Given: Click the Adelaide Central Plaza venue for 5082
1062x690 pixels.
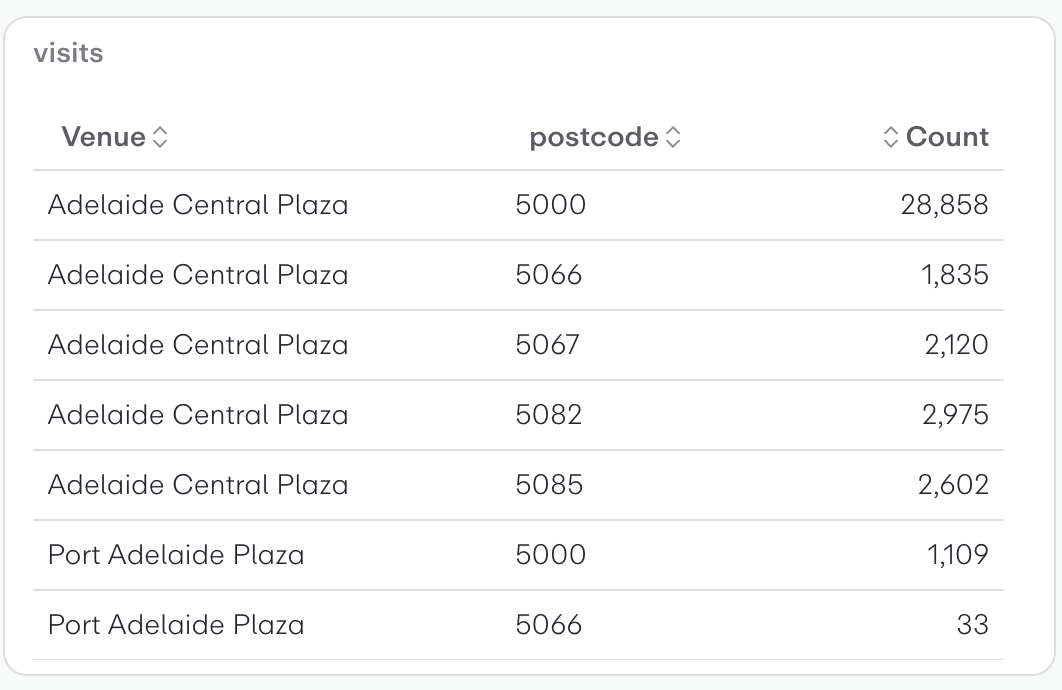Looking at the screenshot, I should pyautogui.click(x=198, y=415).
